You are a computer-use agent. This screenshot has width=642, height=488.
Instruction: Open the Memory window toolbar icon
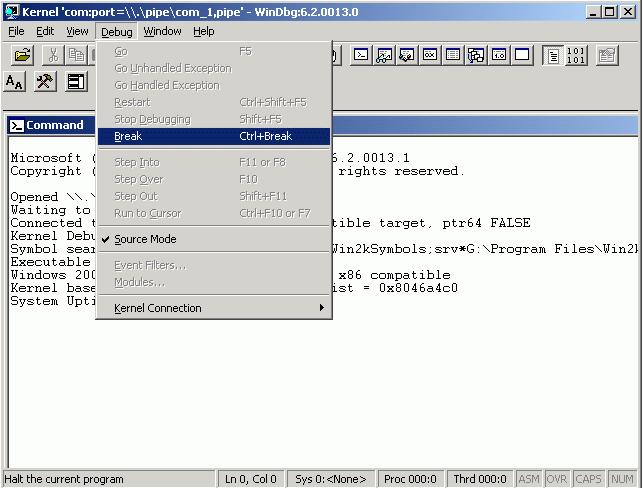(x=453, y=55)
